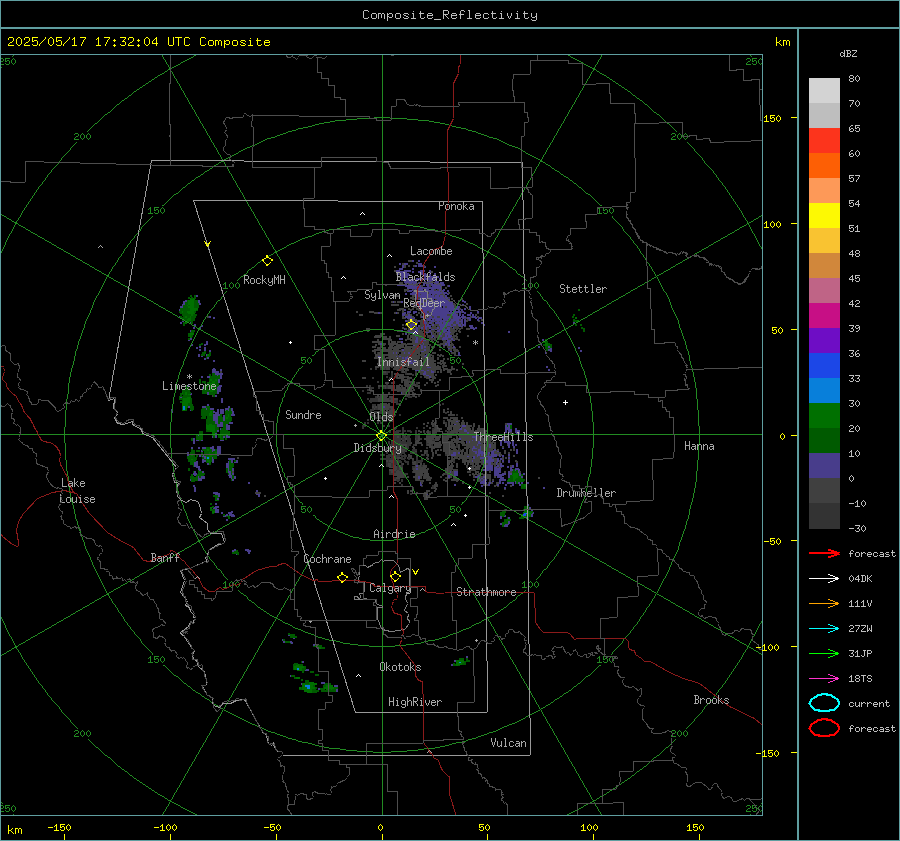Click the Ponoka city label

coord(456,206)
